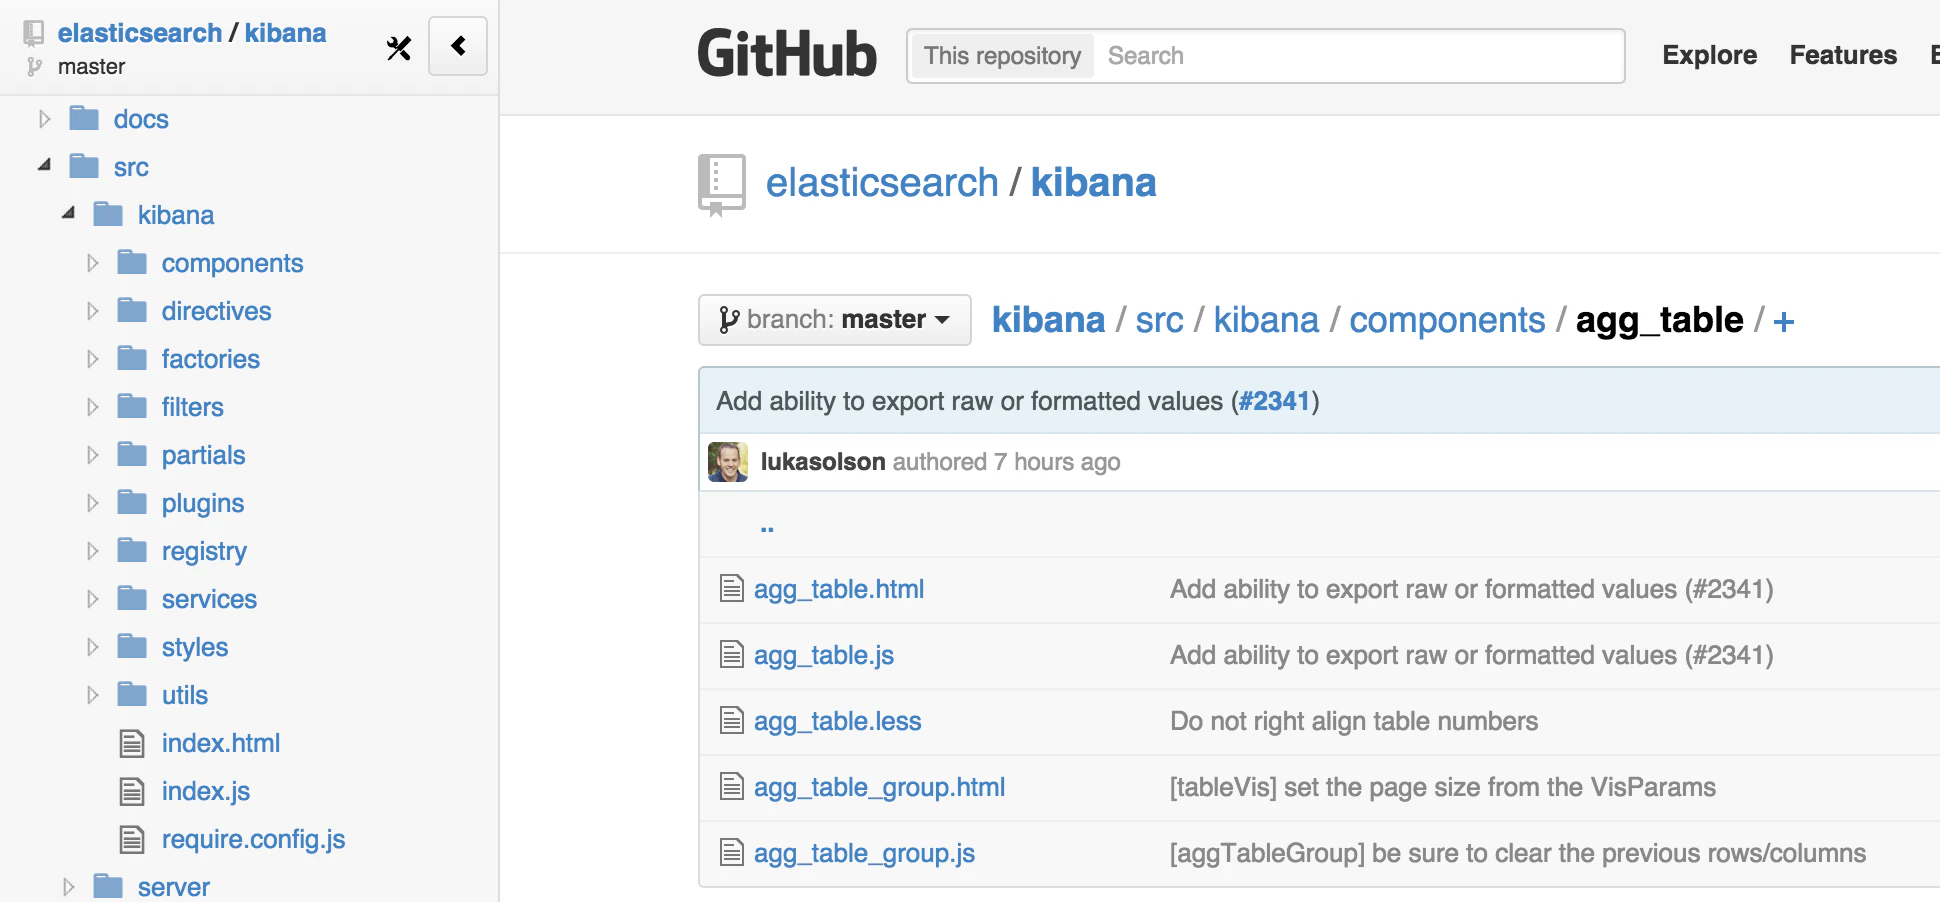Click the file icon next to agg_table_group.html
This screenshot has height=902, width=1940.
[732, 786]
